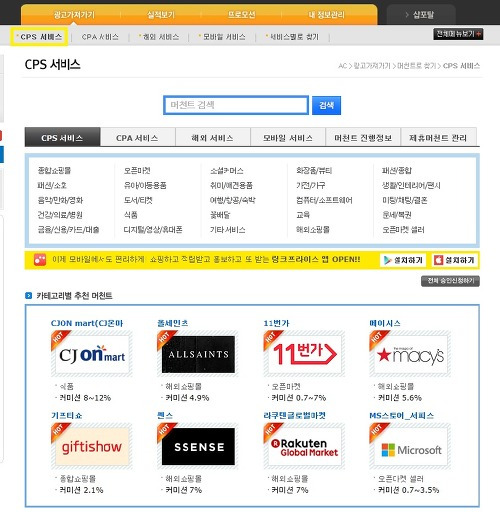Image resolution: width=500 pixels, height=518 pixels.
Task: Switch to the 모바일 서비스 tab
Action: tap(288, 137)
